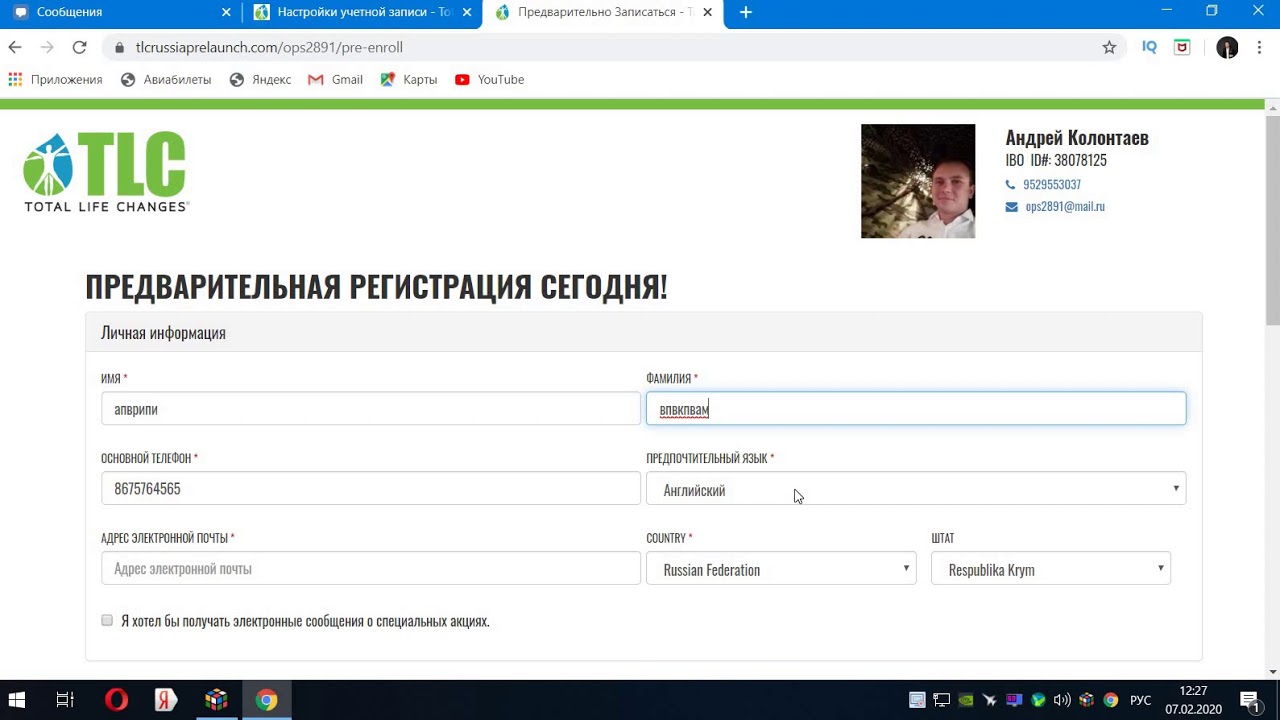Click the Адрес электронной почты field
This screenshot has width=1280, height=720.
tap(370, 569)
